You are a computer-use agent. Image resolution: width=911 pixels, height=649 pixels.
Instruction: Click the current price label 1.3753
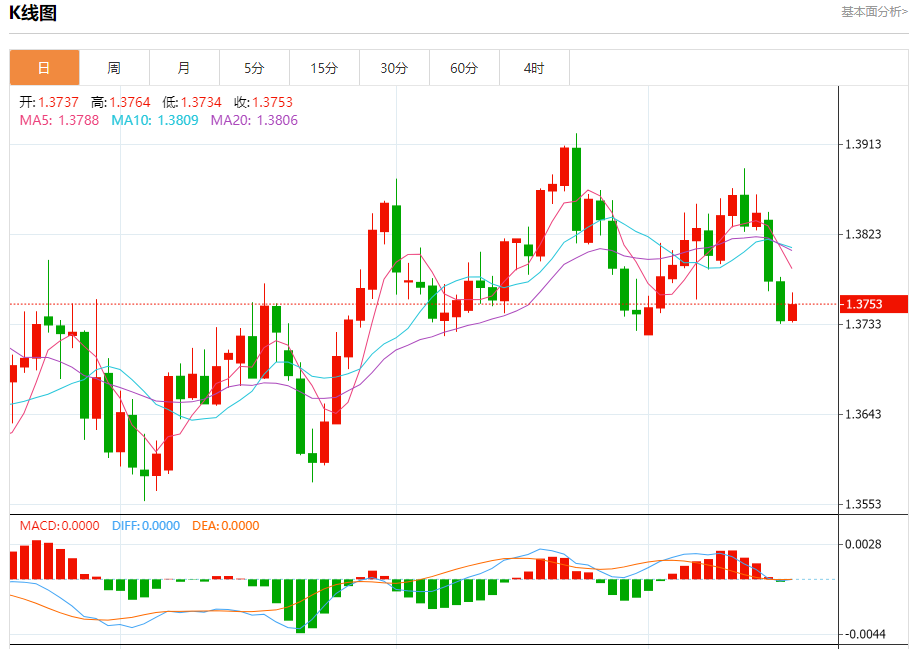pos(874,304)
